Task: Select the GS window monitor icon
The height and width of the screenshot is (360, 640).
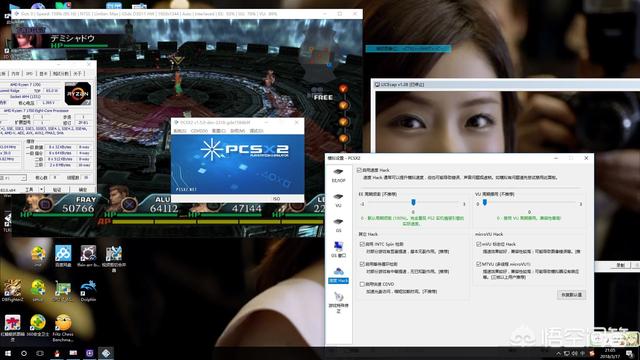Action: (x=338, y=249)
